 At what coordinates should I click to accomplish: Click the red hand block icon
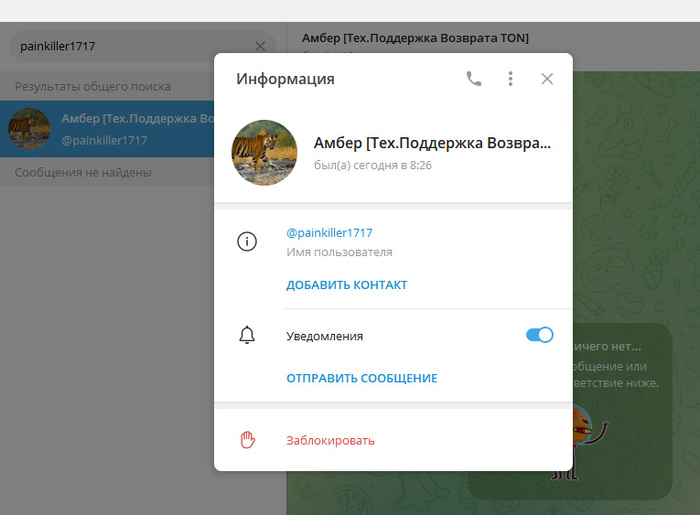click(x=247, y=440)
